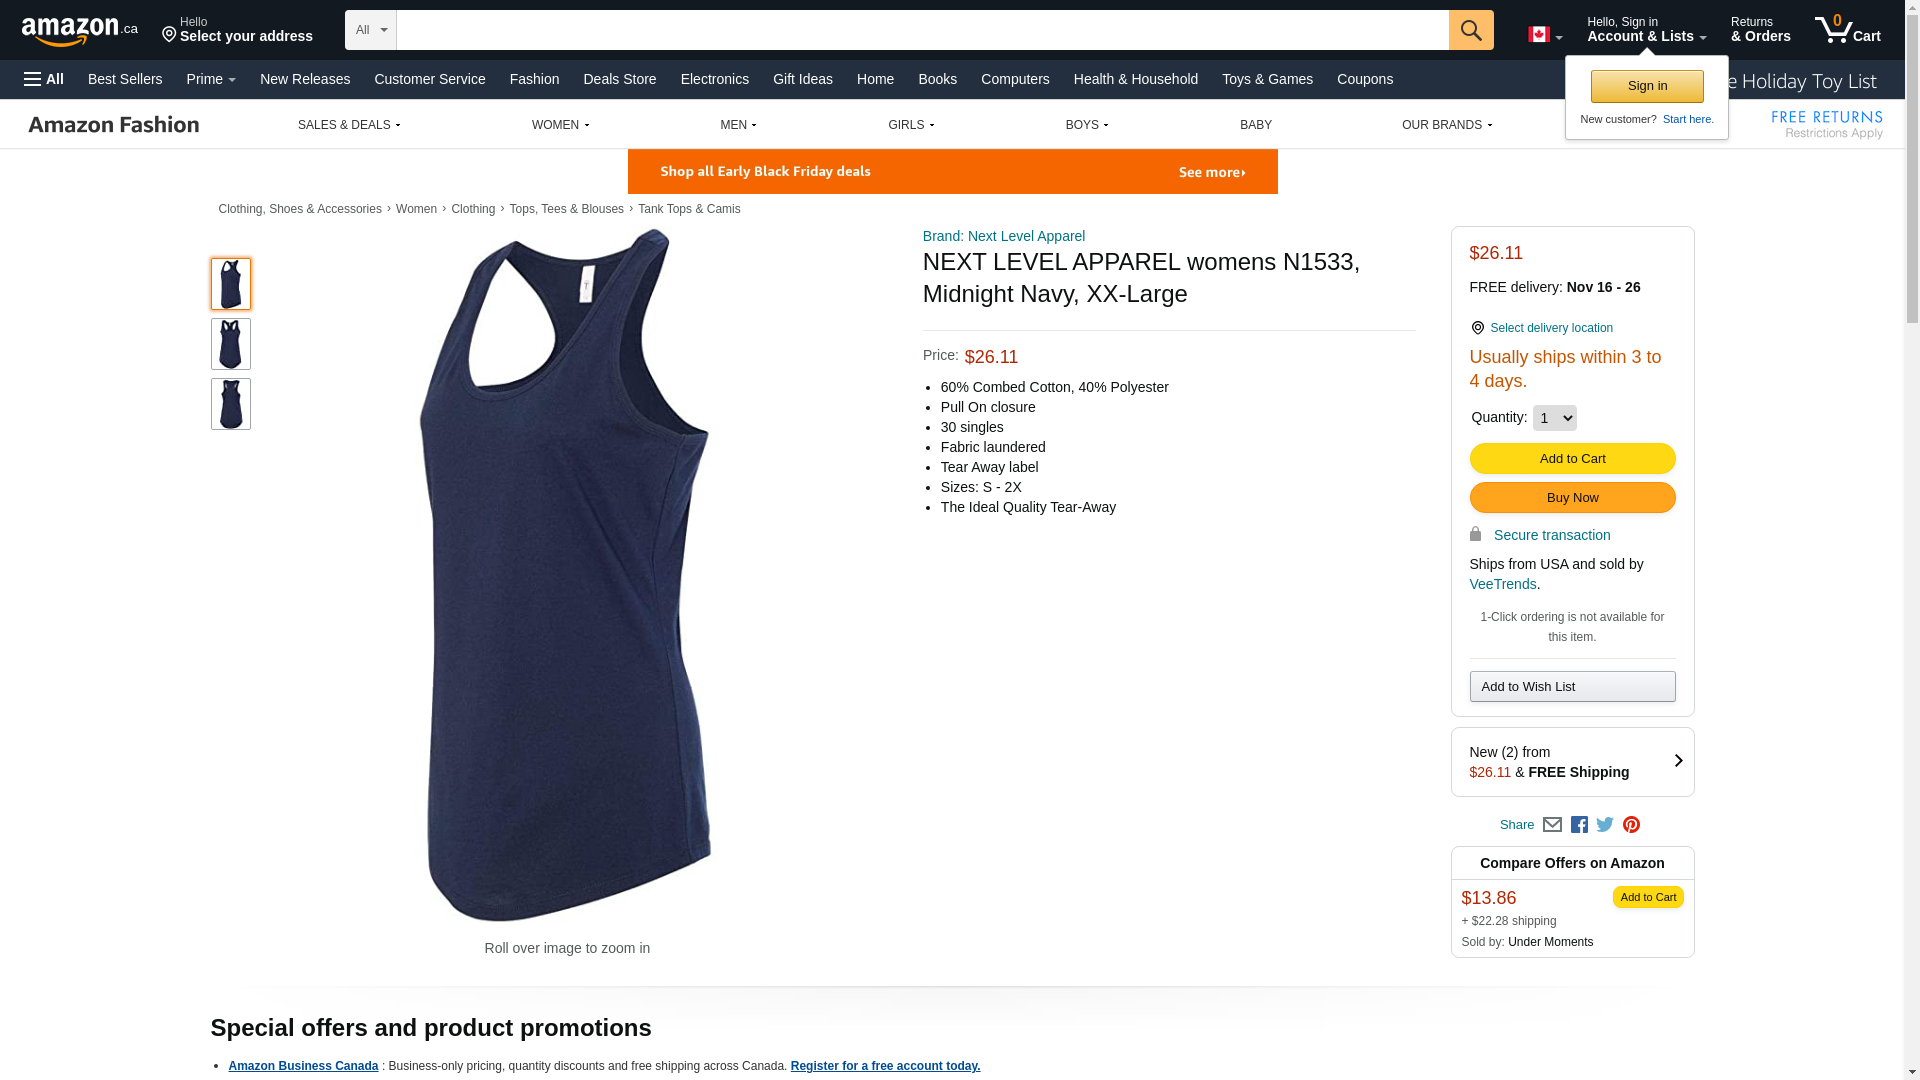The width and height of the screenshot is (1920, 1080).
Task: Add the item to cart
Action: pos(1572,458)
